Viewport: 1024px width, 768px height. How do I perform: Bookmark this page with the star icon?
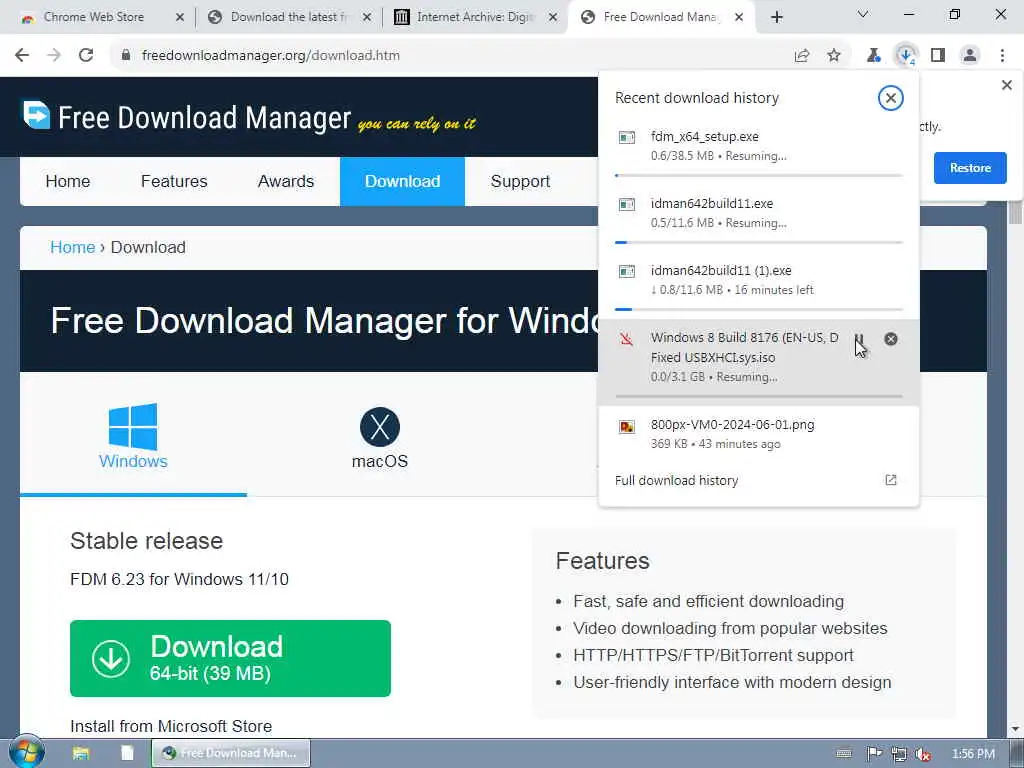(834, 56)
